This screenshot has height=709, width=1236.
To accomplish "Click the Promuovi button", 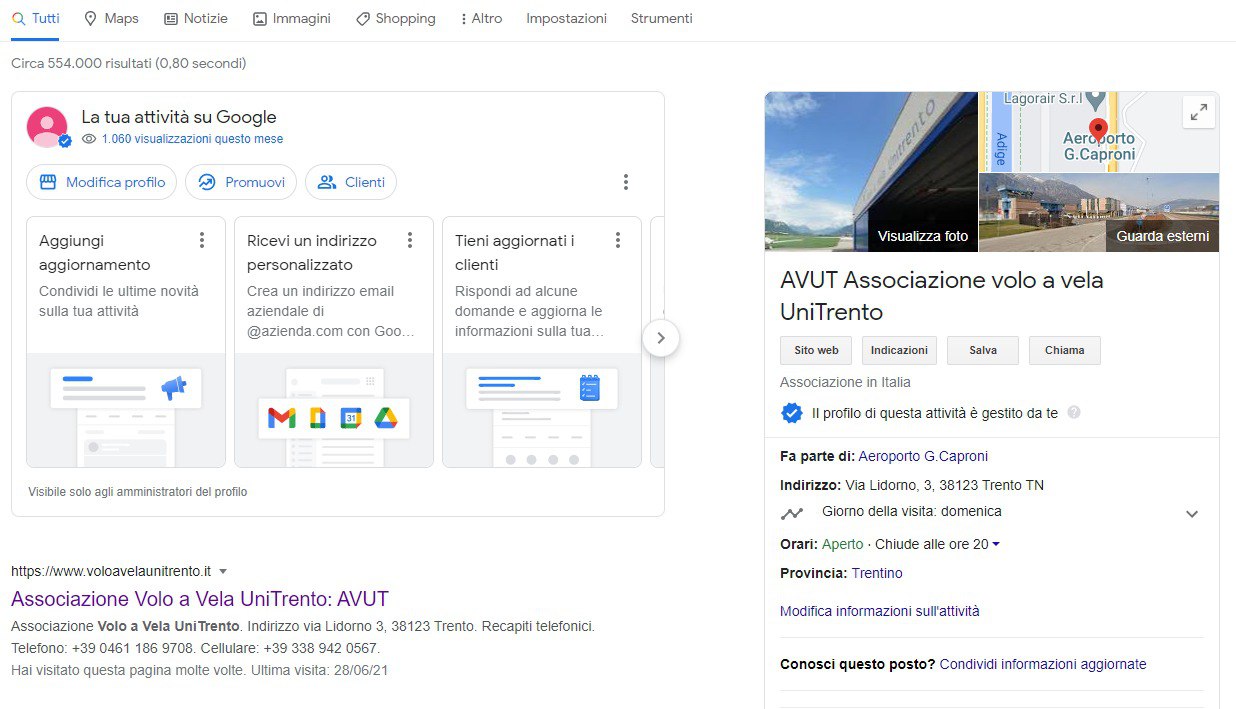I will coord(241,182).
